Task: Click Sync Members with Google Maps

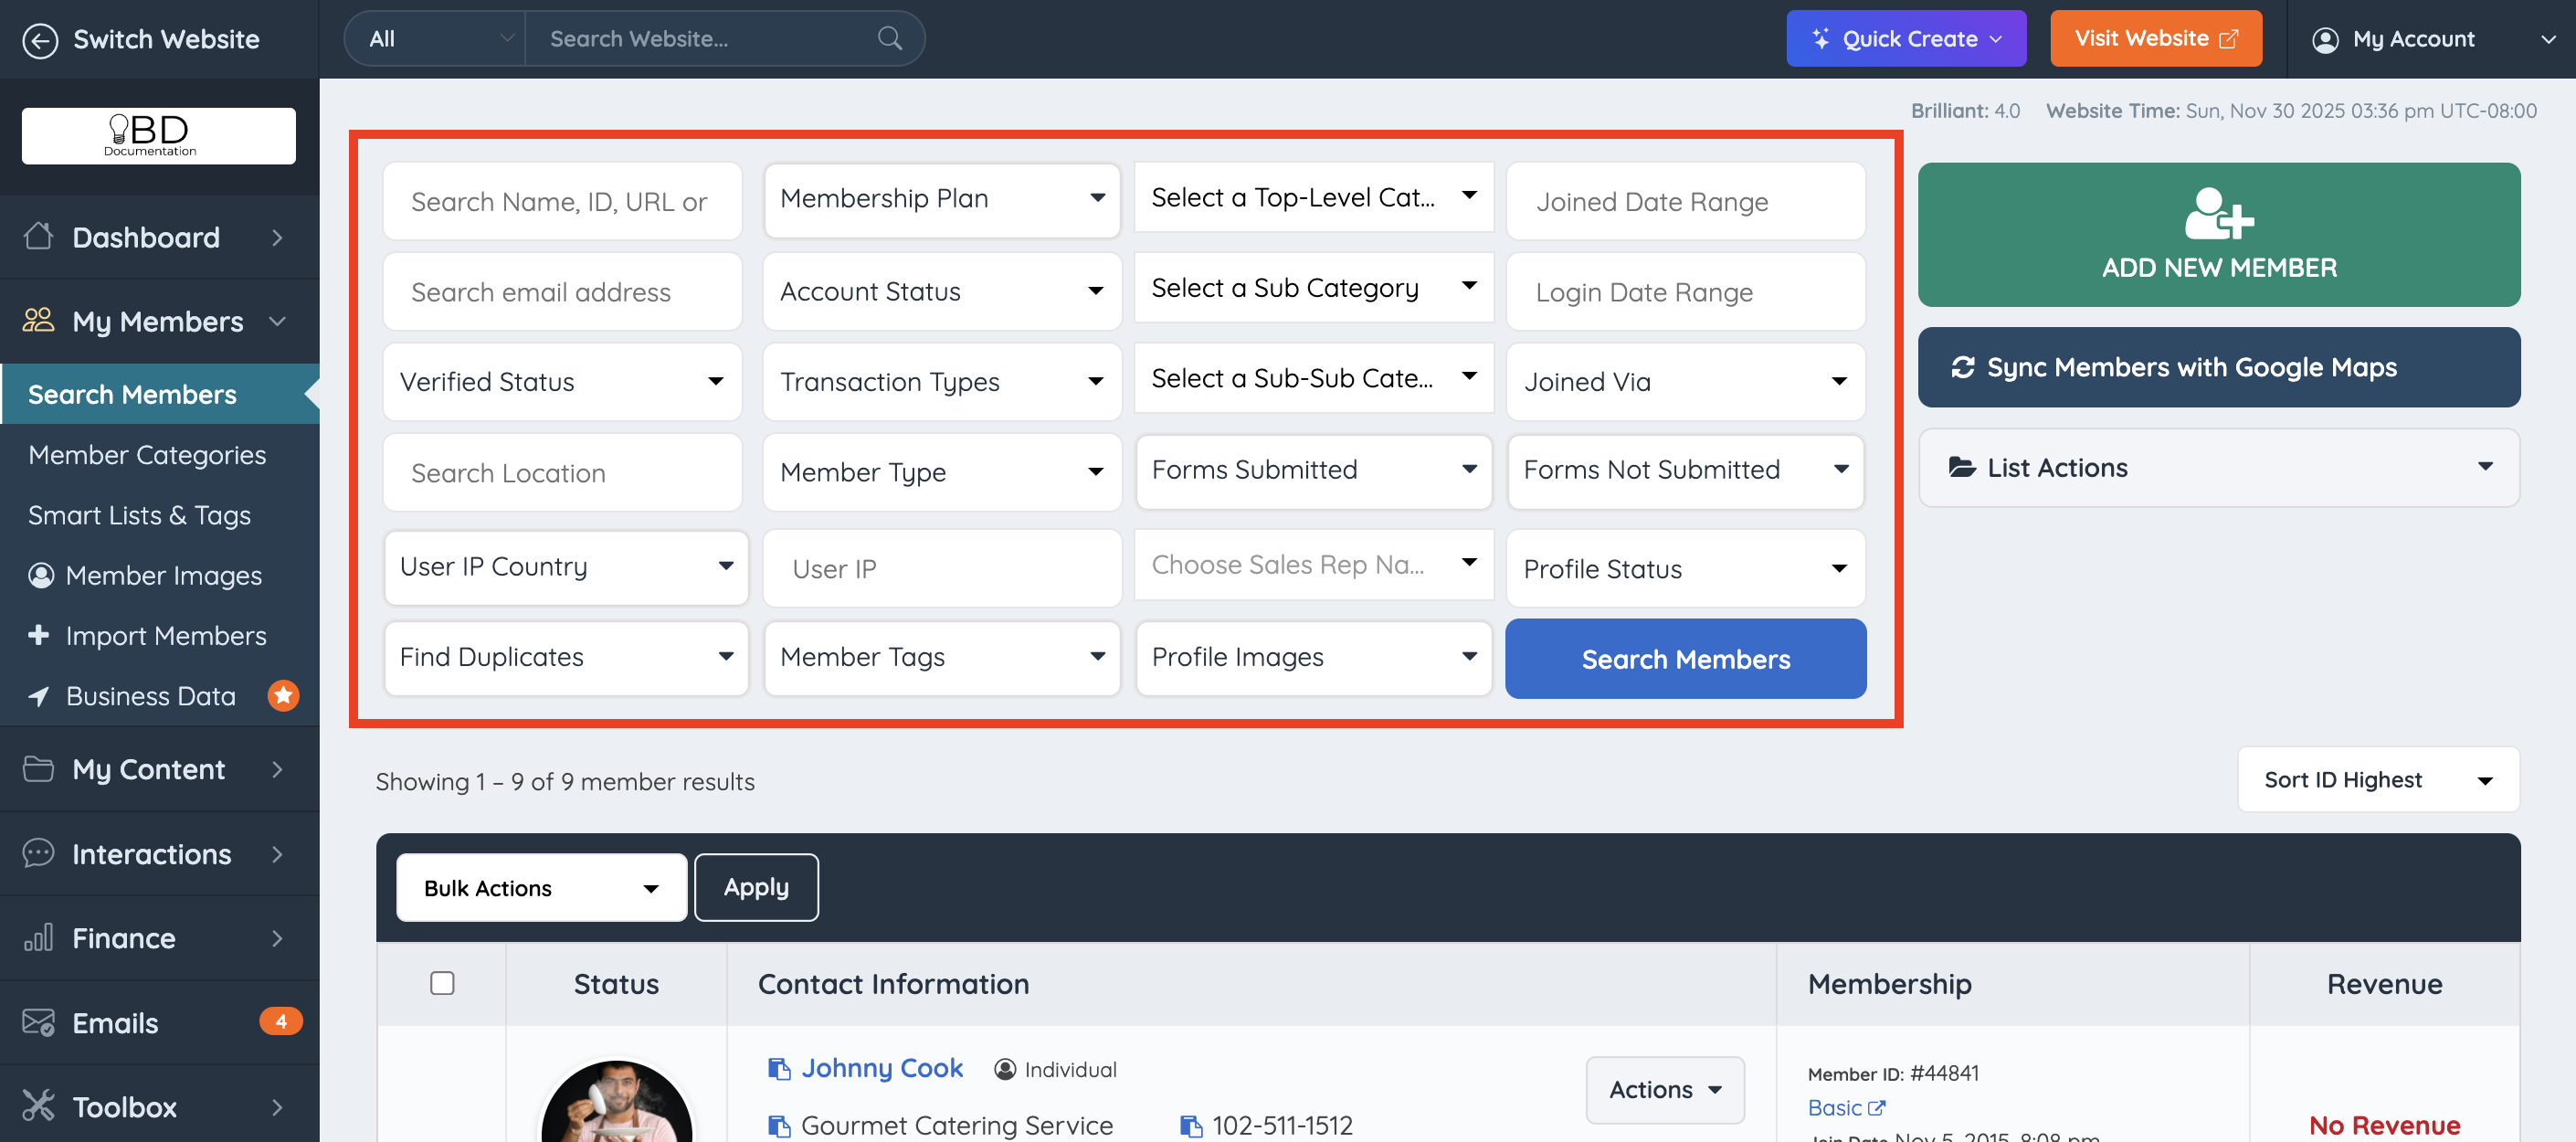Action: click(2218, 367)
